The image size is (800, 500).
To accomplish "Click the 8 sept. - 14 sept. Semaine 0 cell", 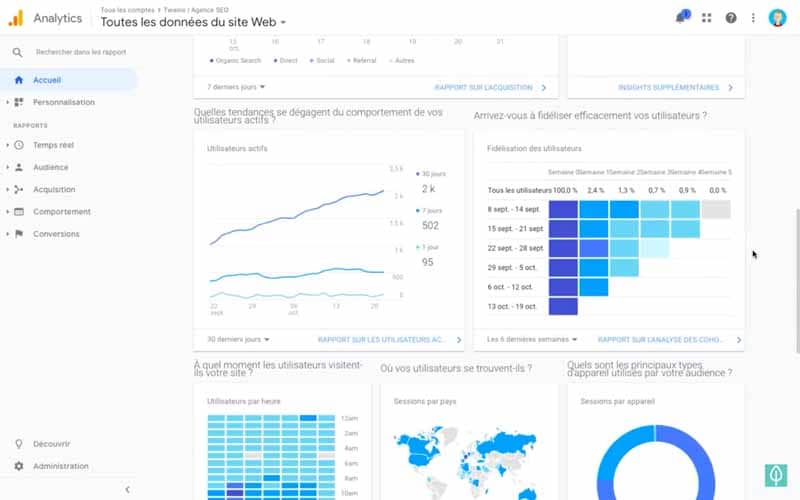I will coord(563,209).
